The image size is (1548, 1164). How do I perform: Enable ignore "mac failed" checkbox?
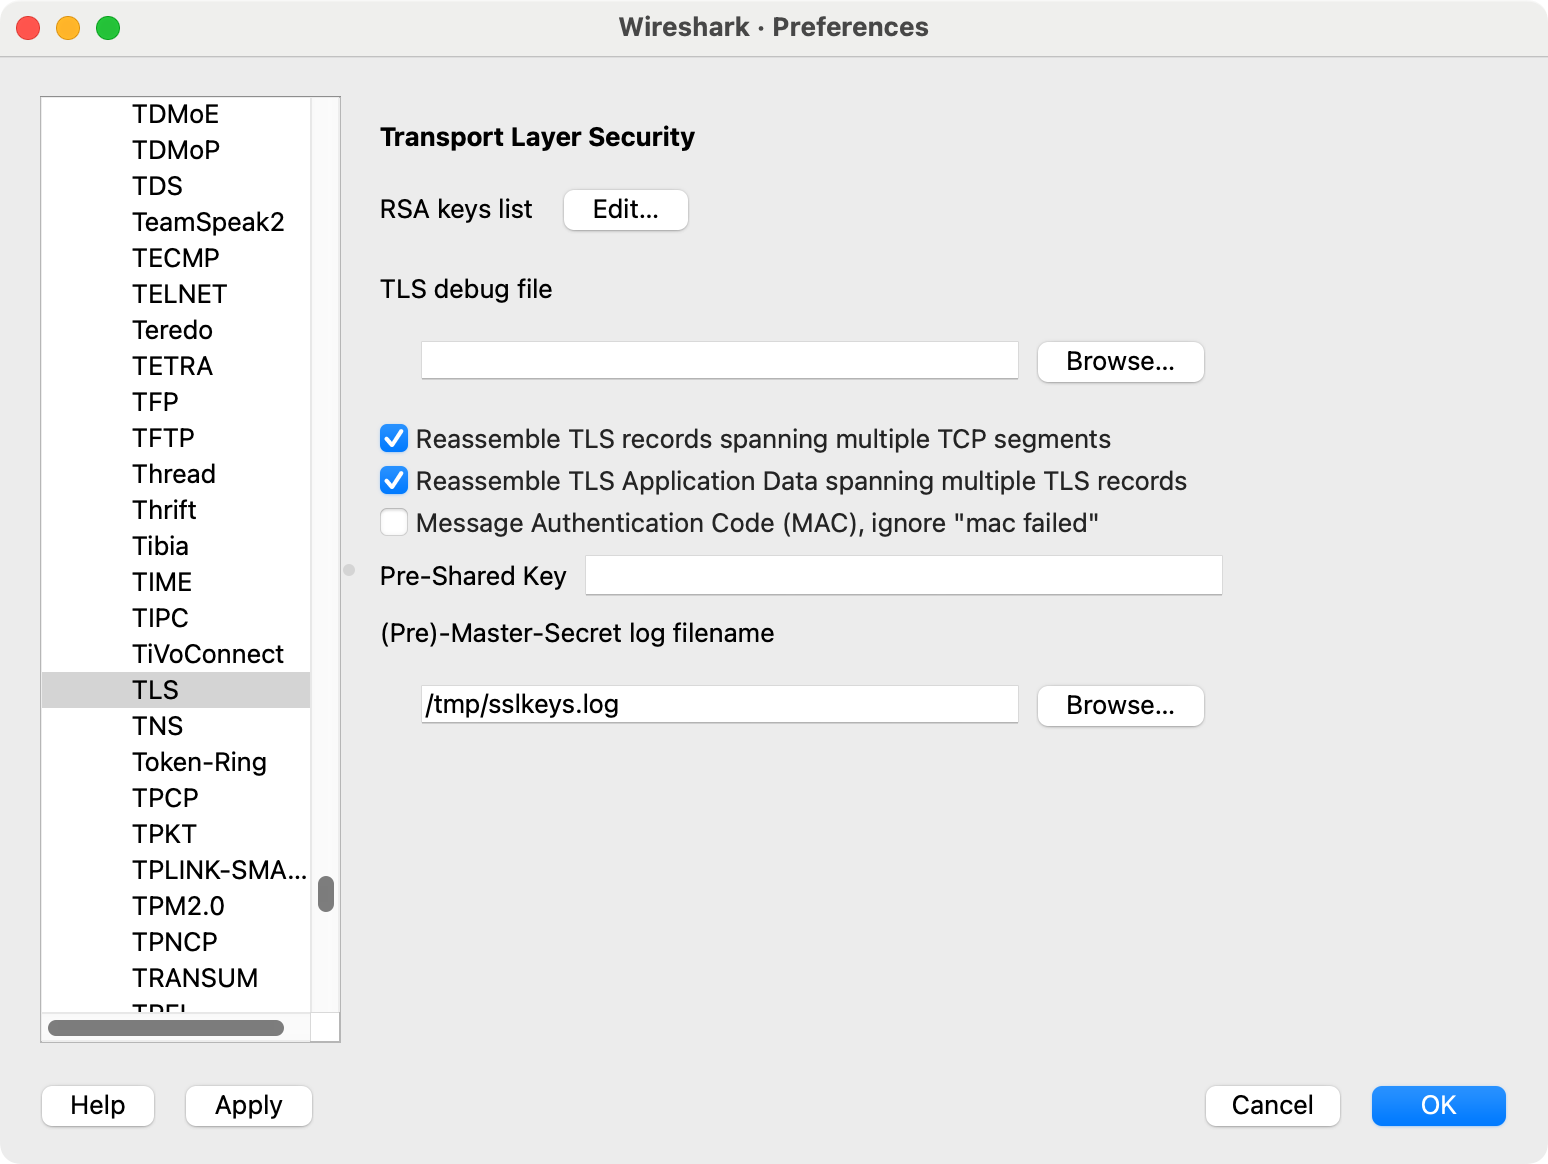pos(394,523)
